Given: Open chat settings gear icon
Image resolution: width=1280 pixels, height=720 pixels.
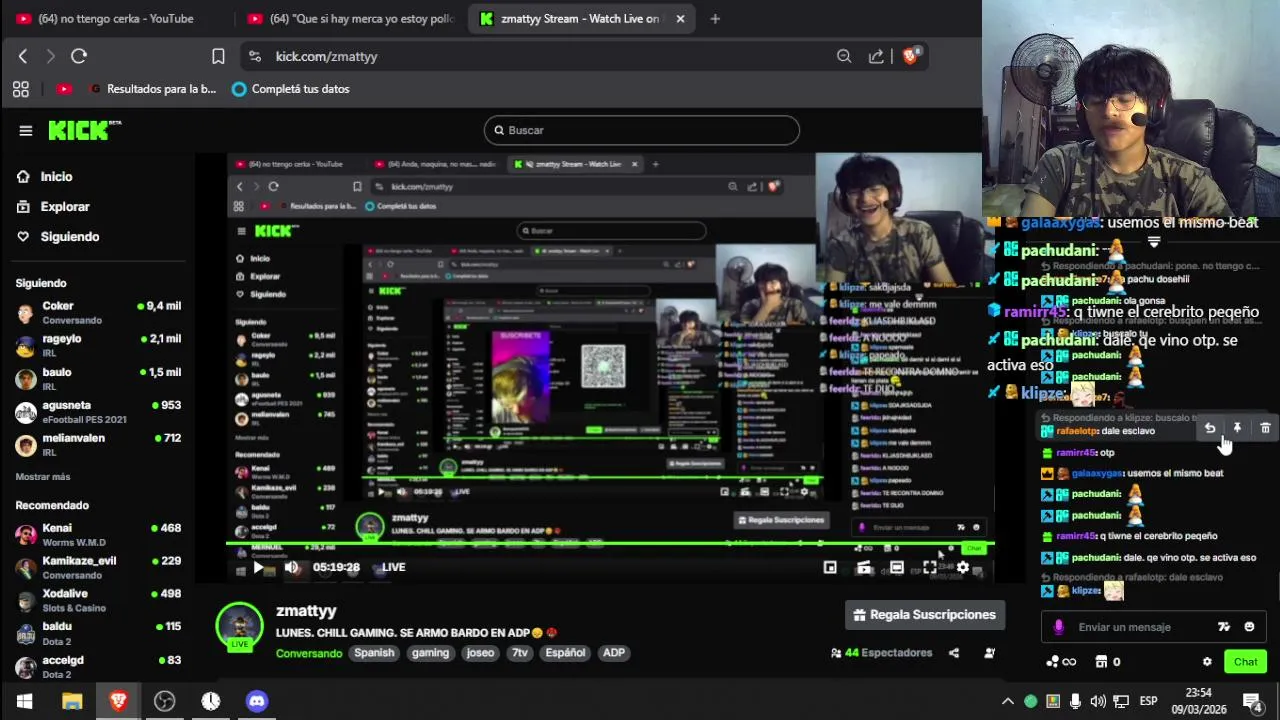Looking at the screenshot, I should (1207, 662).
